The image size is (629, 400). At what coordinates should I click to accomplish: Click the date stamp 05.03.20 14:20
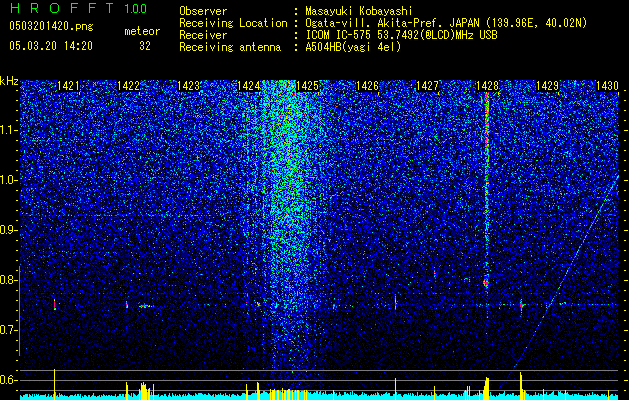[x=51, y=46]
